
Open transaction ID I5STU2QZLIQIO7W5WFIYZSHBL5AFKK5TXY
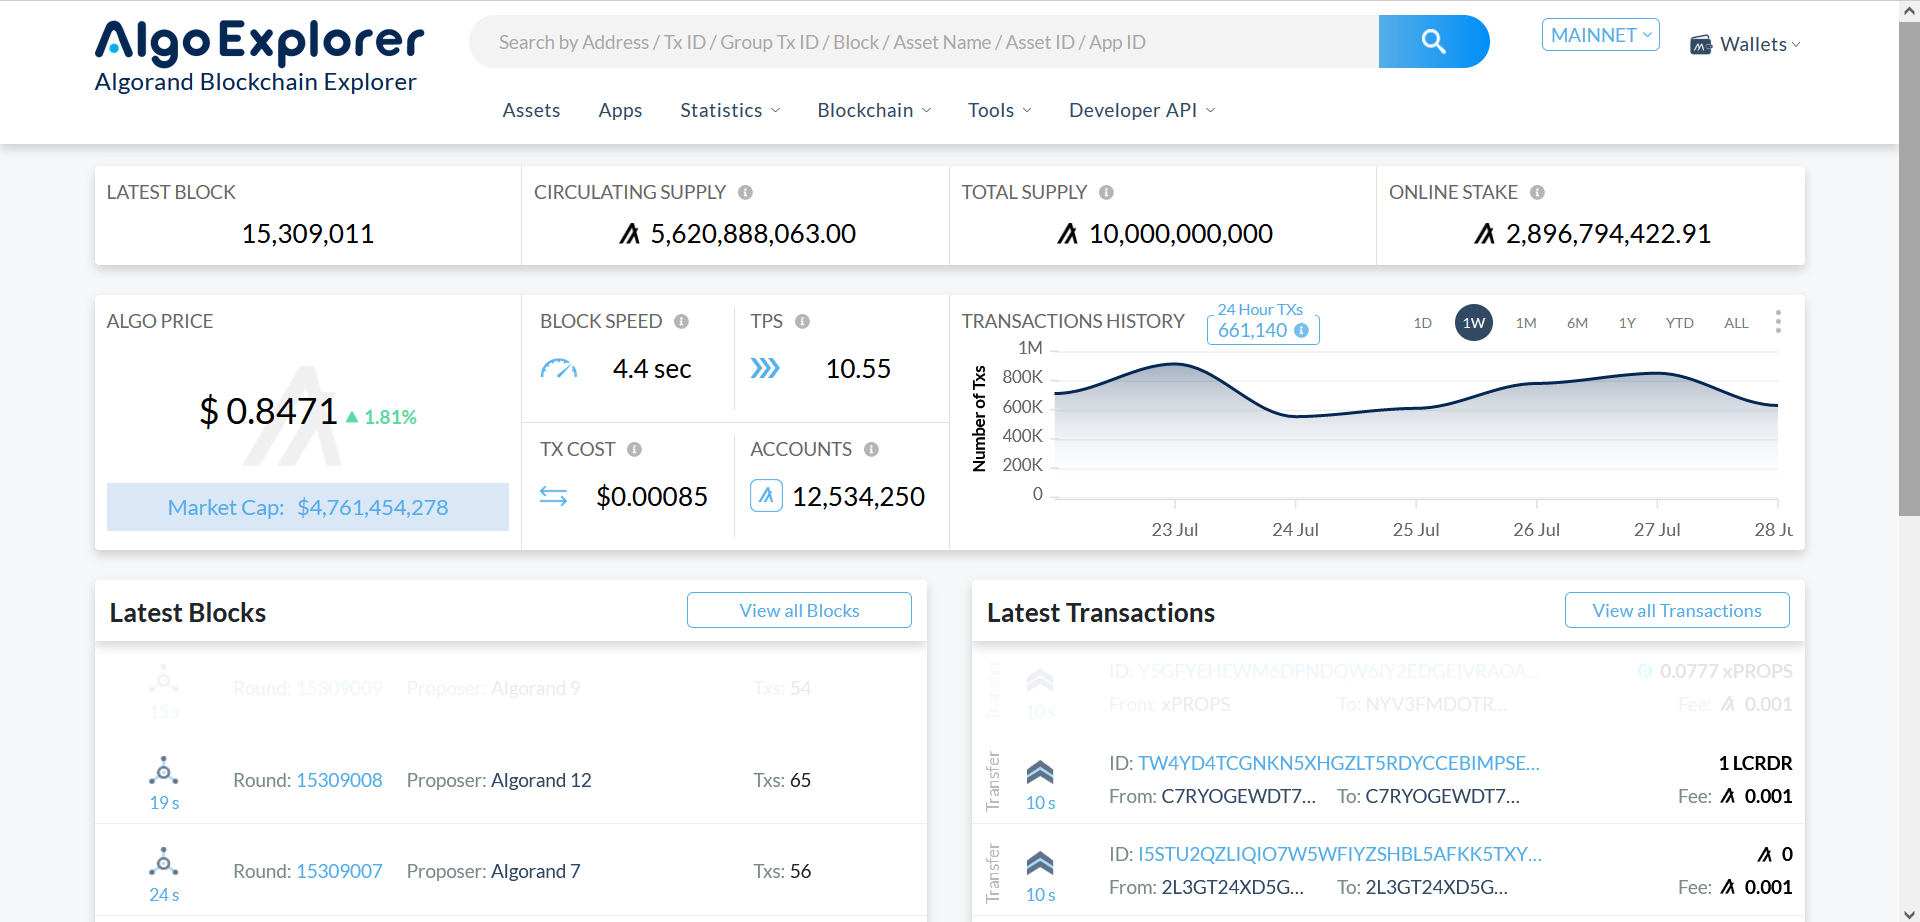click(x=1340, y=854)
